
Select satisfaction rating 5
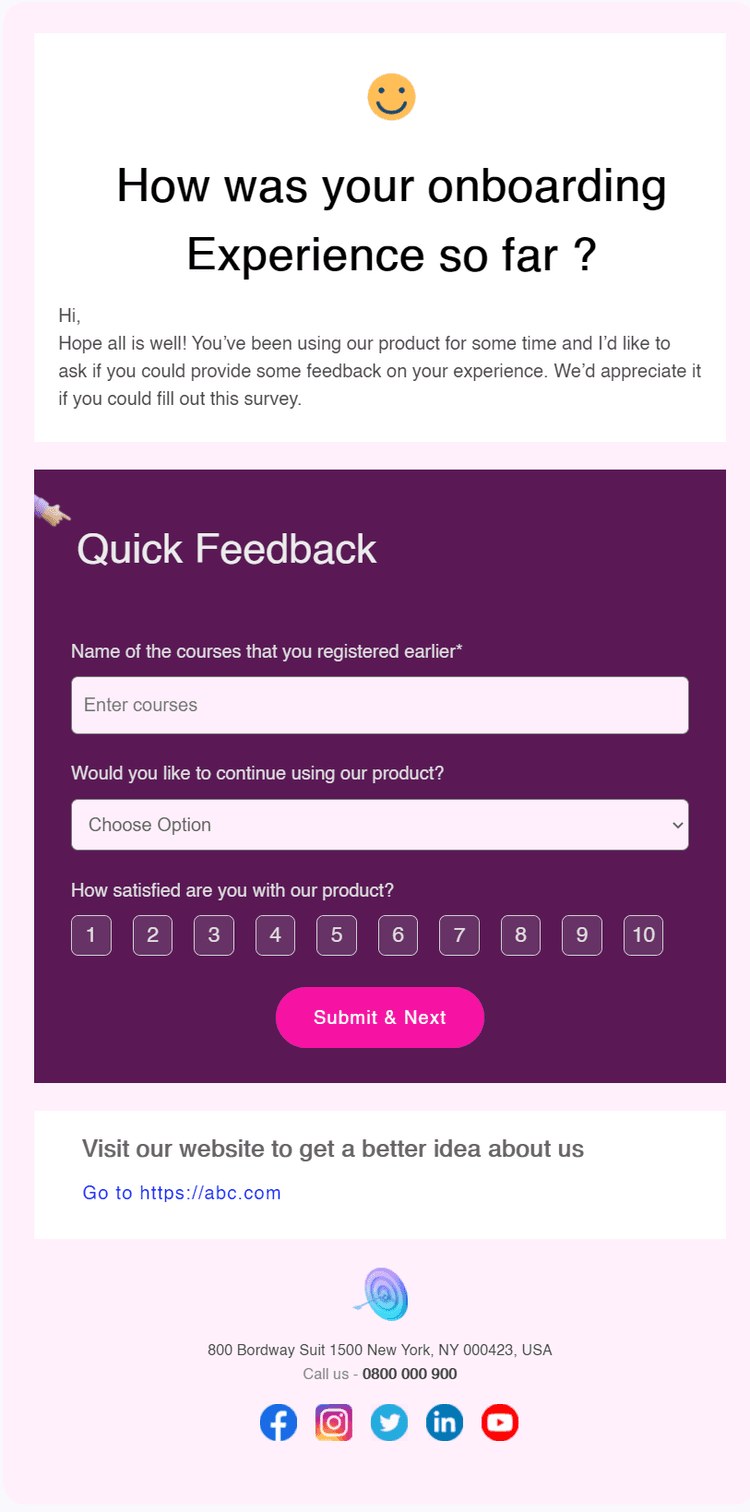pyautogui.click(x=336, y=935)
